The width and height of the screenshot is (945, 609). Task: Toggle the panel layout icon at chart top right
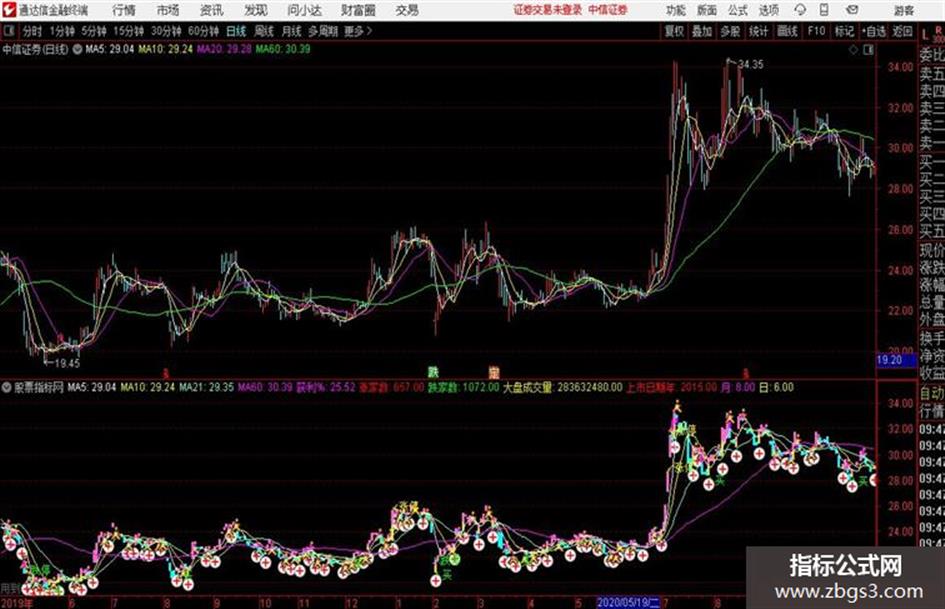click(868, 50)
